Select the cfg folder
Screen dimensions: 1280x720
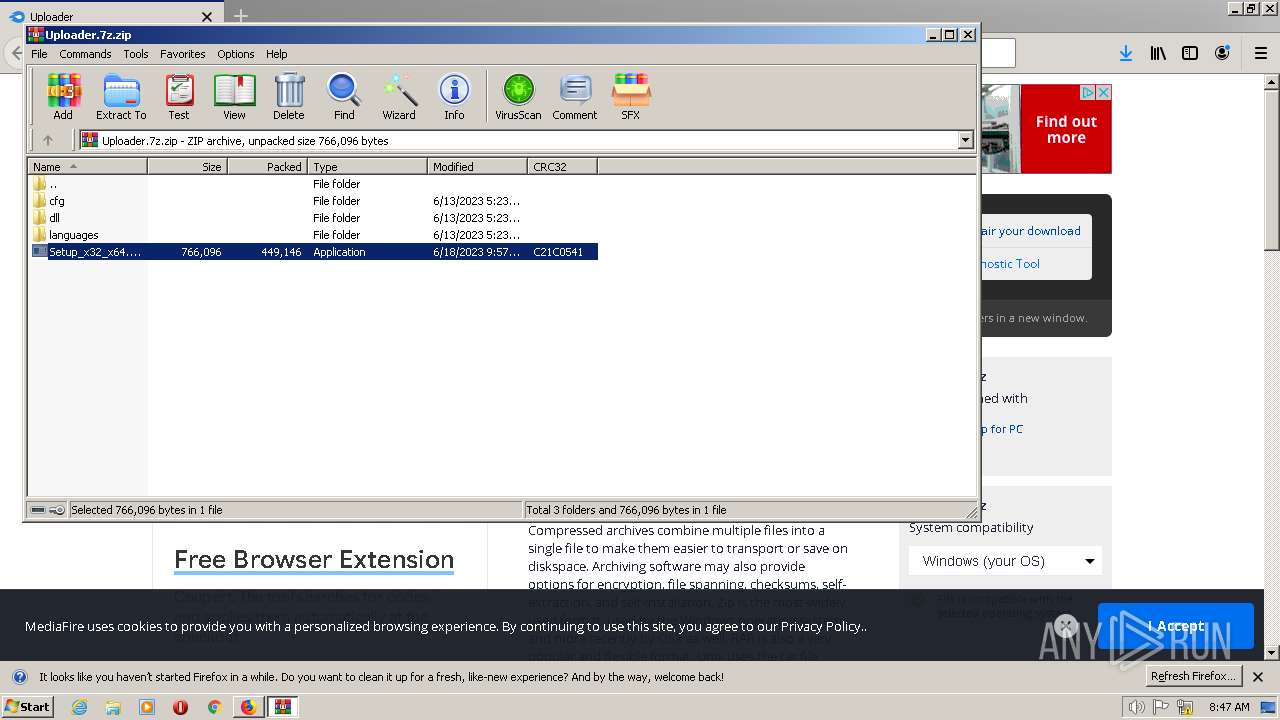pos(313,201)
